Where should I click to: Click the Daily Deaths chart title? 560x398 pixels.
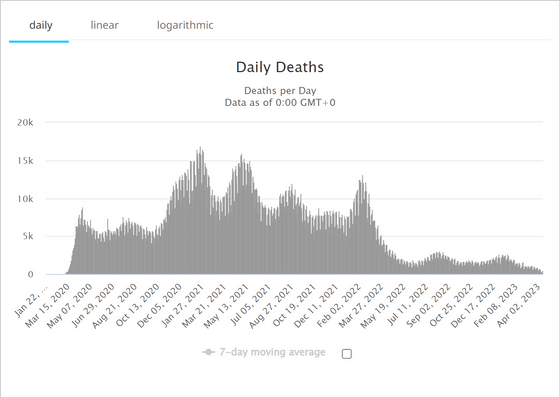280,67
